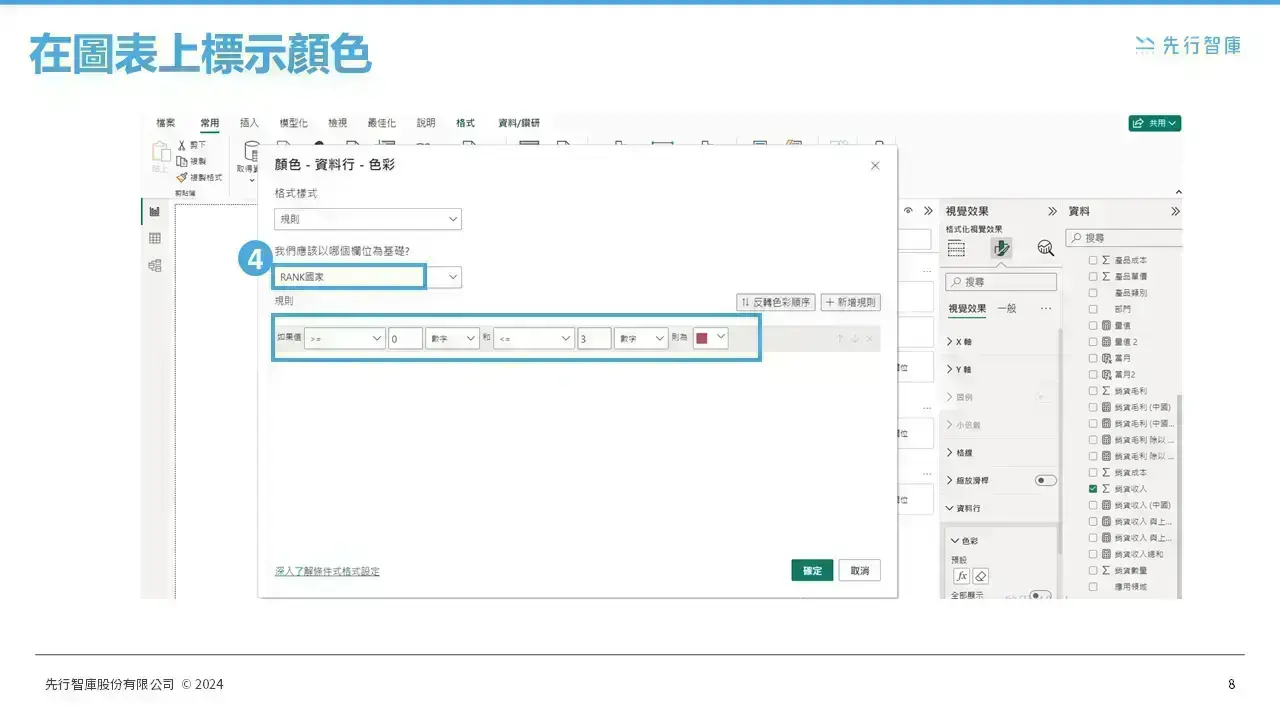Click the rule's minimum value field showing 0
Screen dimensions: 1280x720
click(x=405, y=339)
